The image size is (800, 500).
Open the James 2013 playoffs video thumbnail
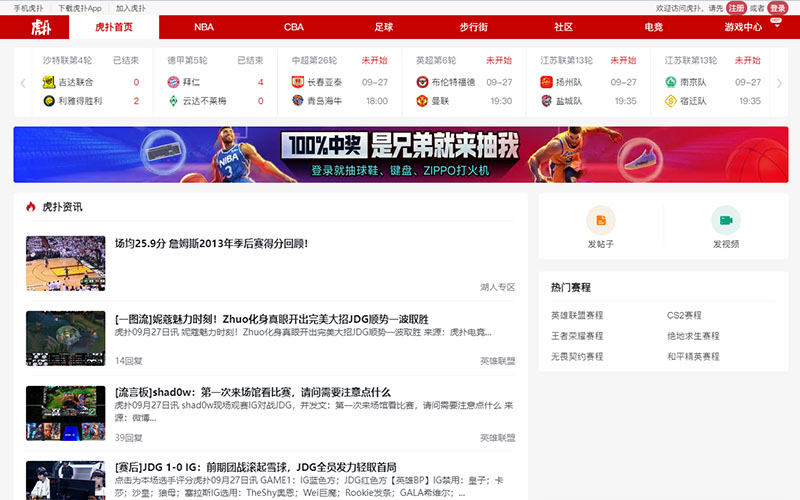(x=65, y=263)
